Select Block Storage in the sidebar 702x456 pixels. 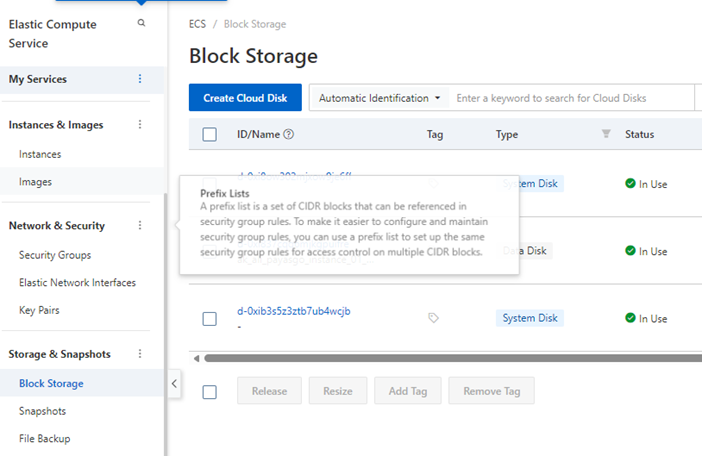click(51, 384)
